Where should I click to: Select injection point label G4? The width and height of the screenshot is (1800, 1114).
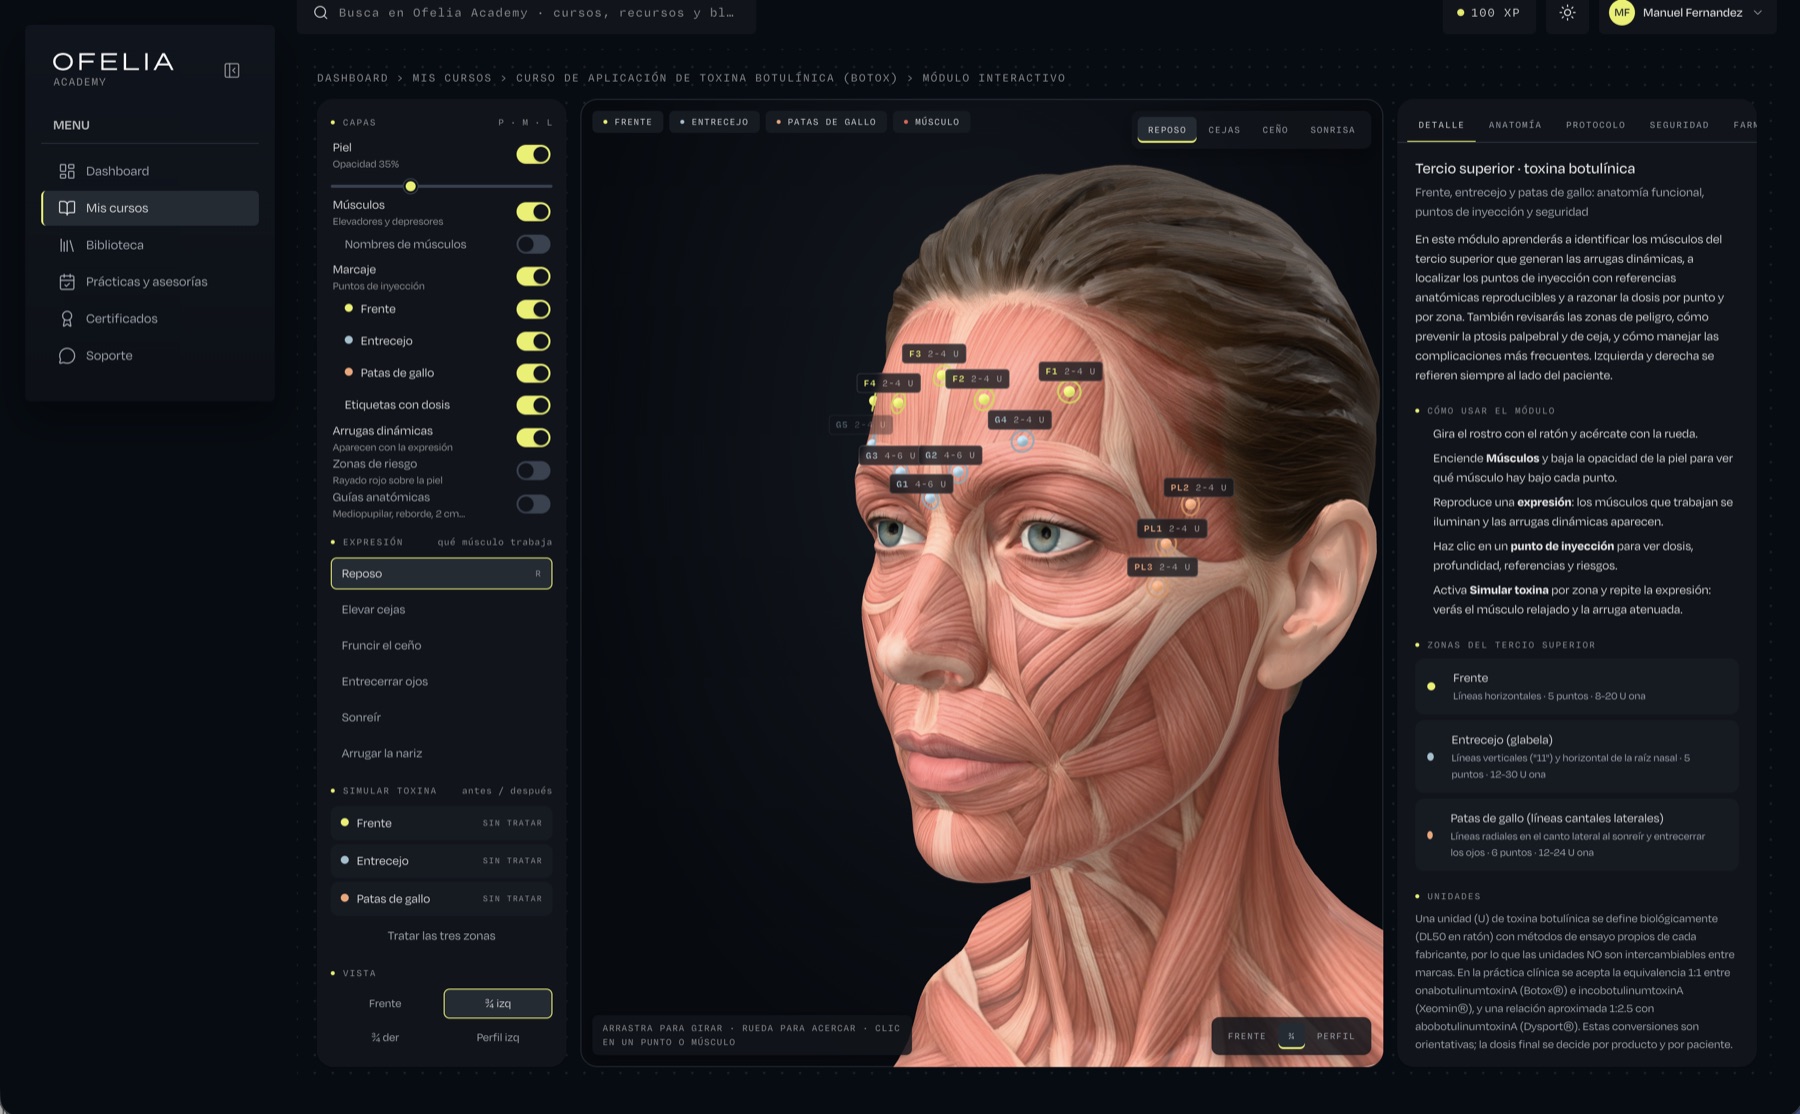(x=1018, y=420)
